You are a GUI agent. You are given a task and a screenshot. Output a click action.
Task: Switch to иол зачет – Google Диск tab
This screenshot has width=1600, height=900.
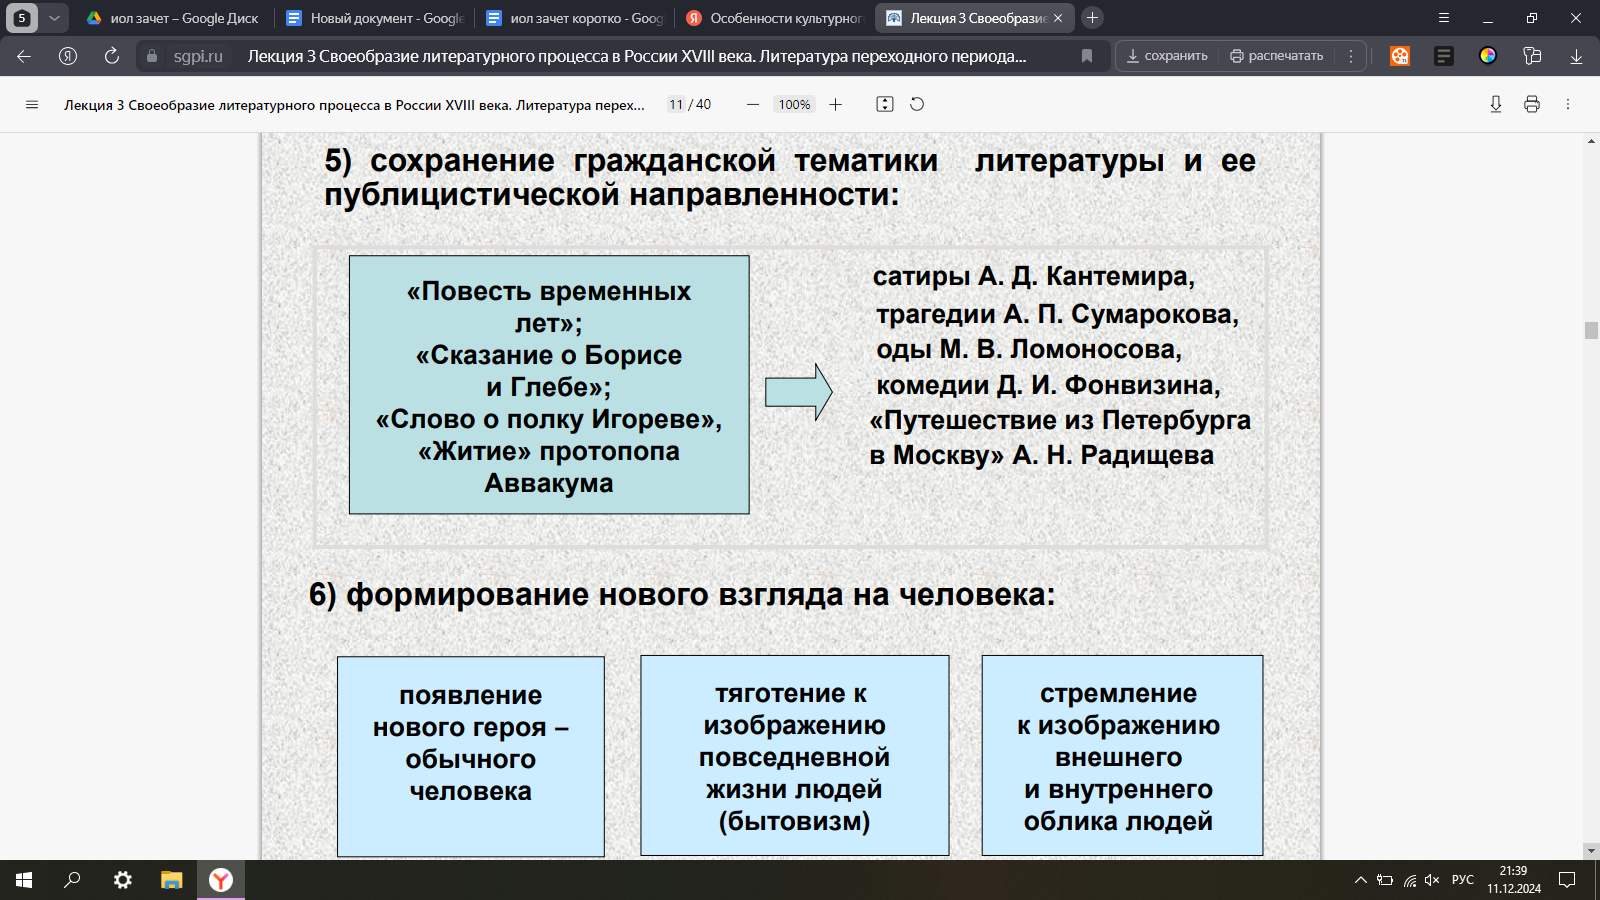click(x=171, y=18)
